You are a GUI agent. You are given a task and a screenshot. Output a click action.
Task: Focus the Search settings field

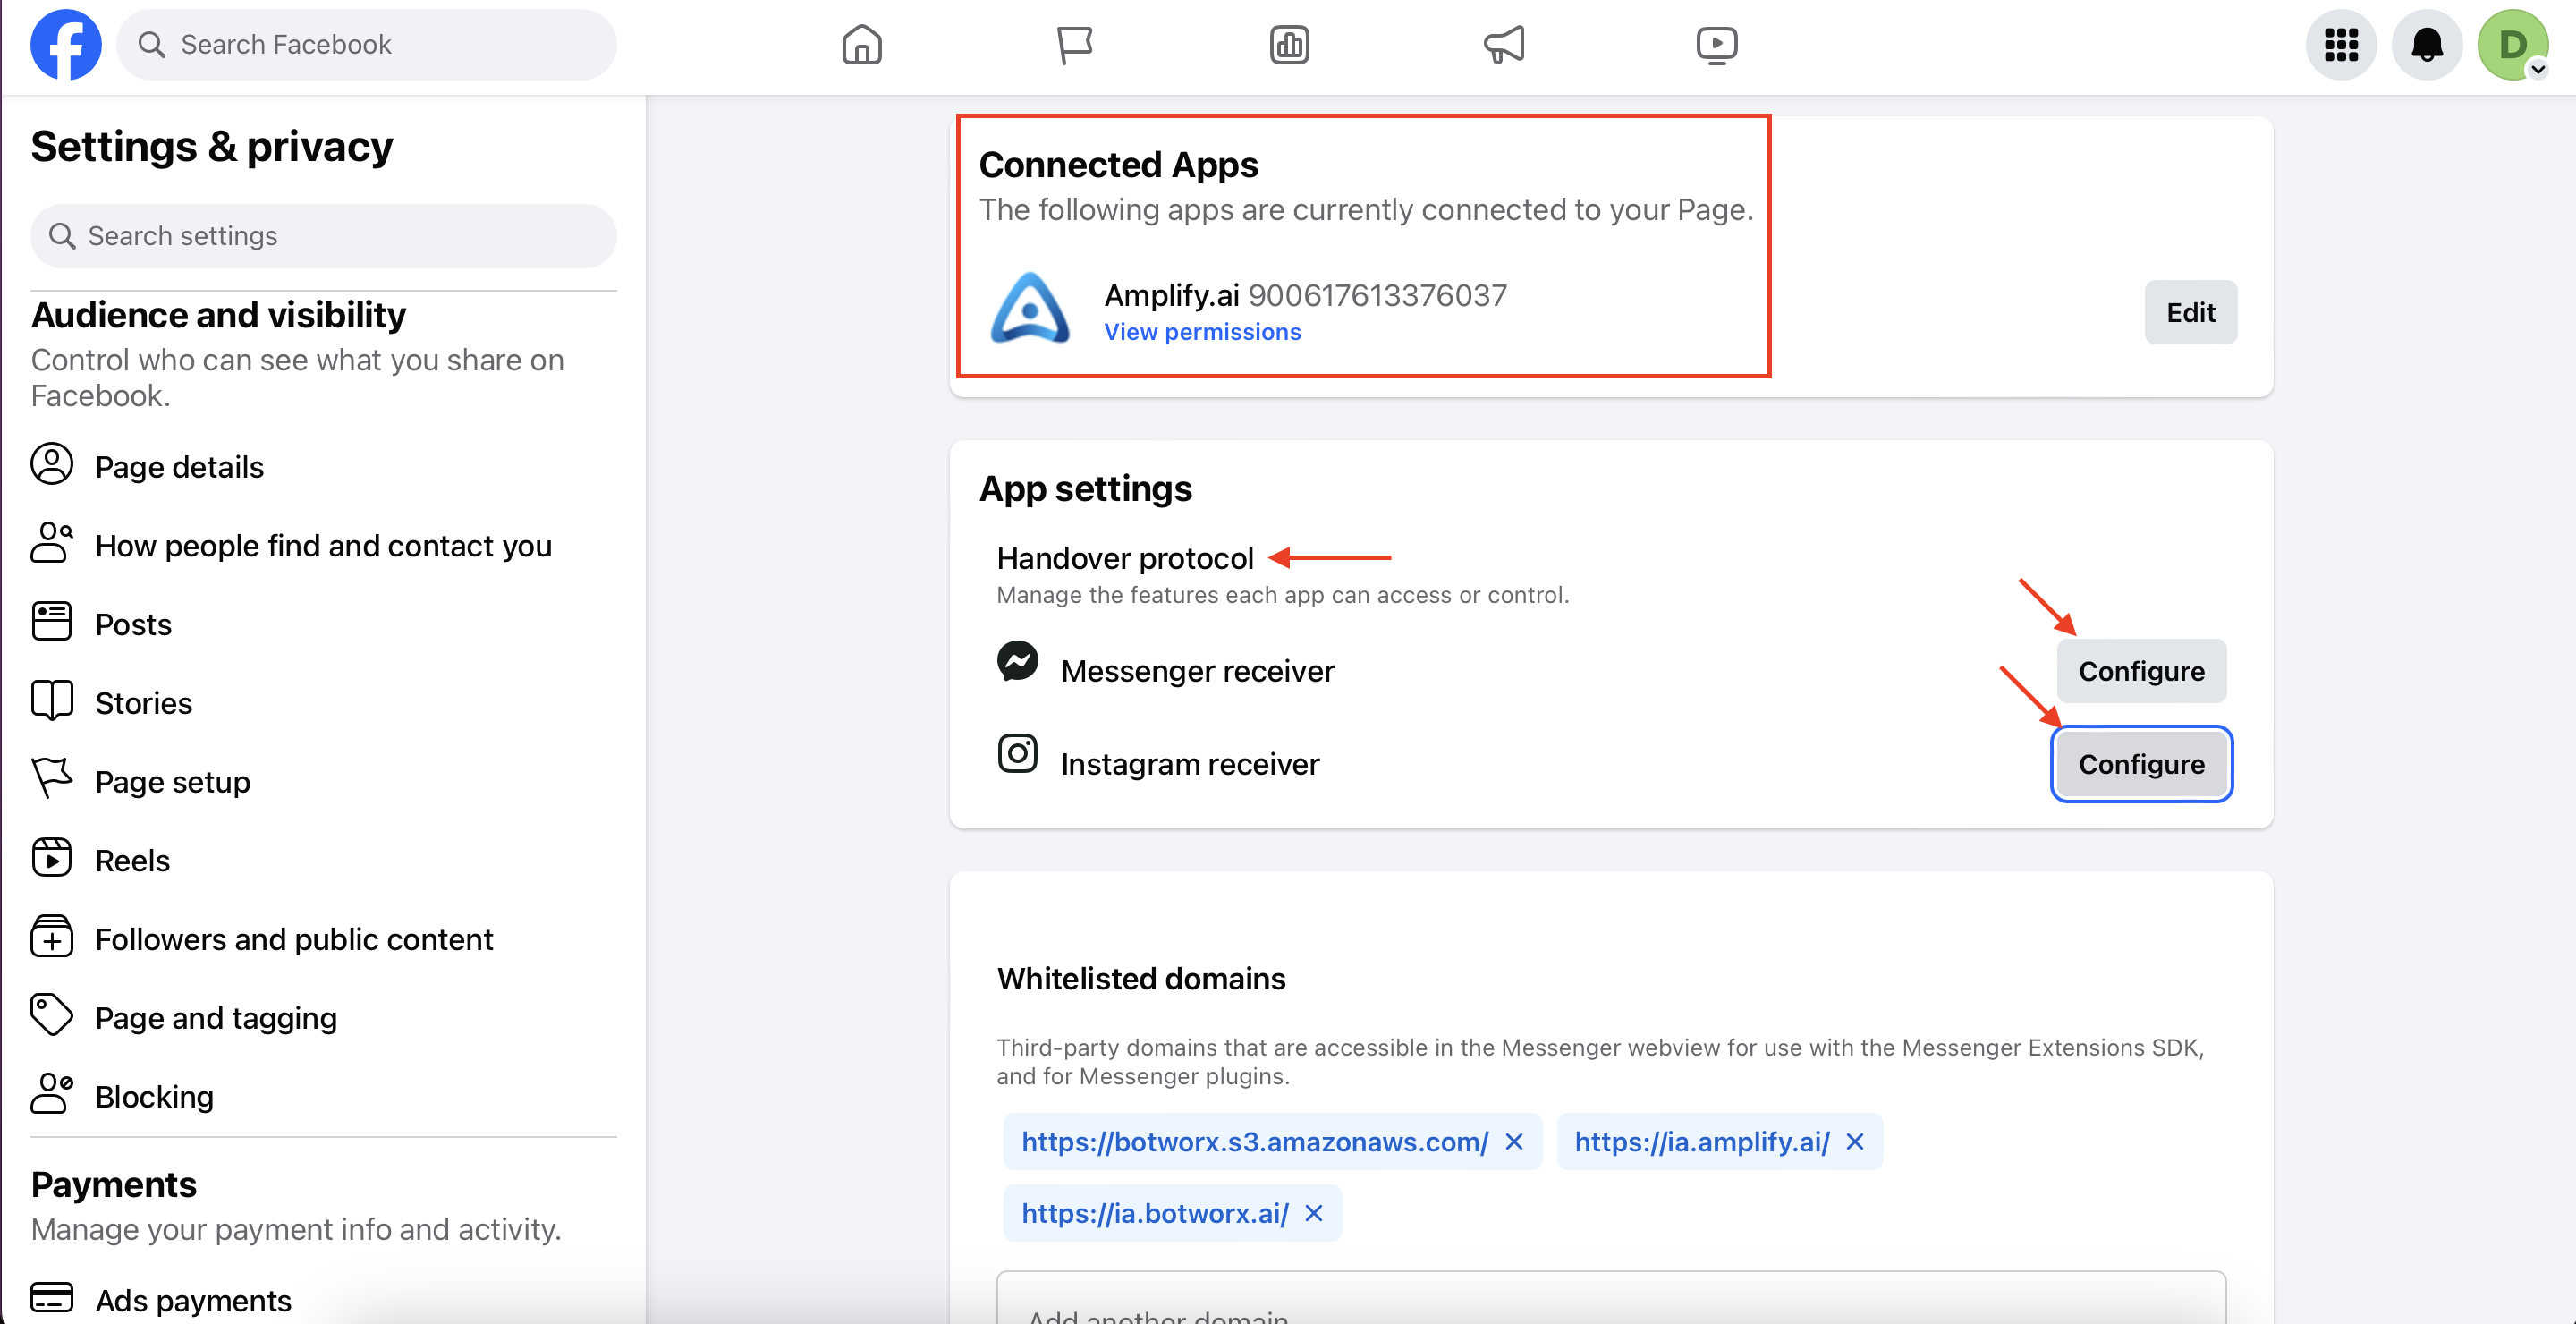[x=324, y=236]
